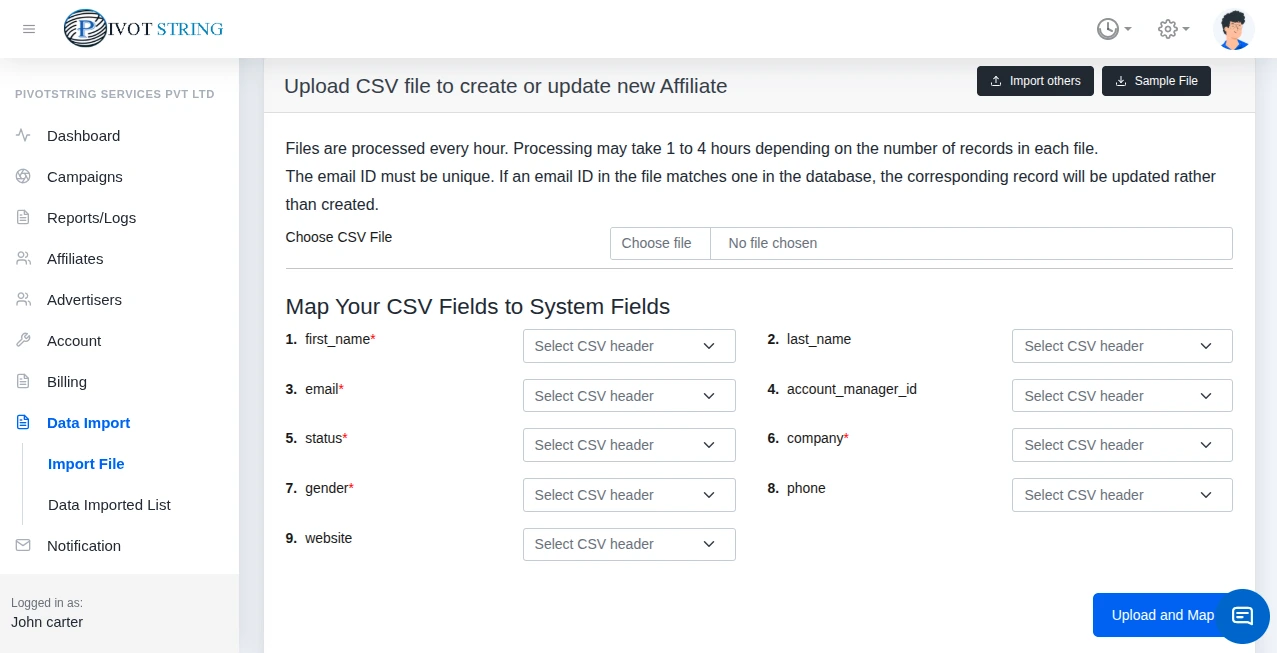
Task: Click the Account wrench icon
Action: [x=23, y=341]
